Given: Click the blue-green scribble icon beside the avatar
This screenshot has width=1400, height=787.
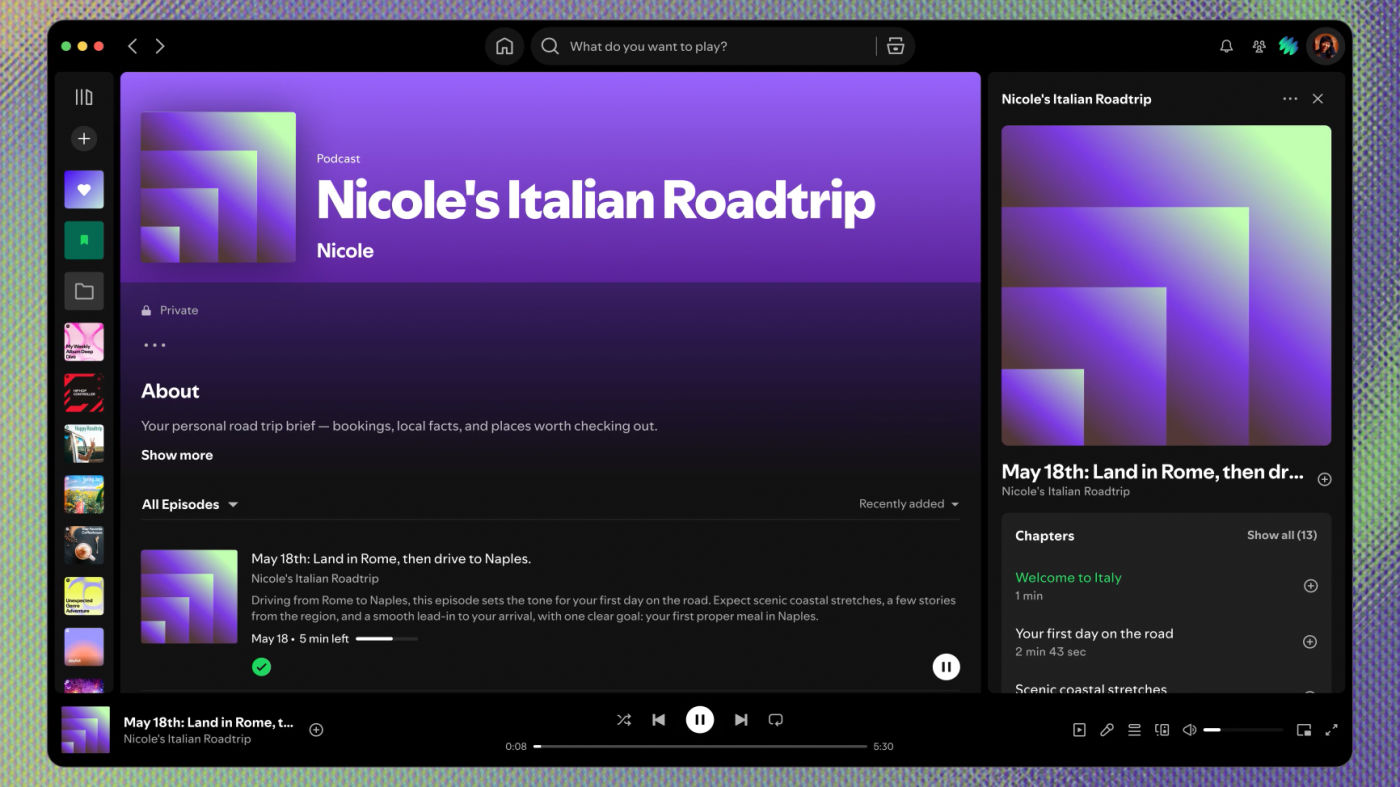Looking at the screenshot, I should [1288, 46].
